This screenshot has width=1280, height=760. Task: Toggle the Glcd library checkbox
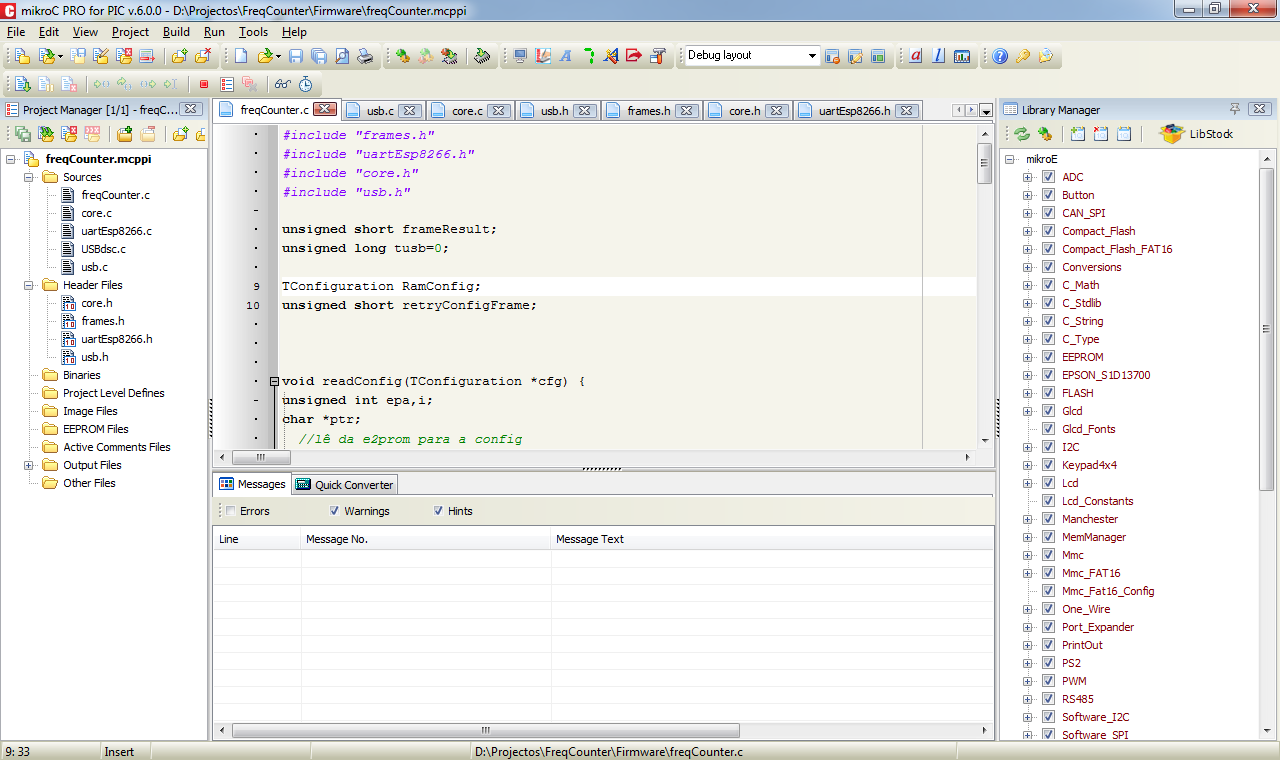click(1048, 411)
